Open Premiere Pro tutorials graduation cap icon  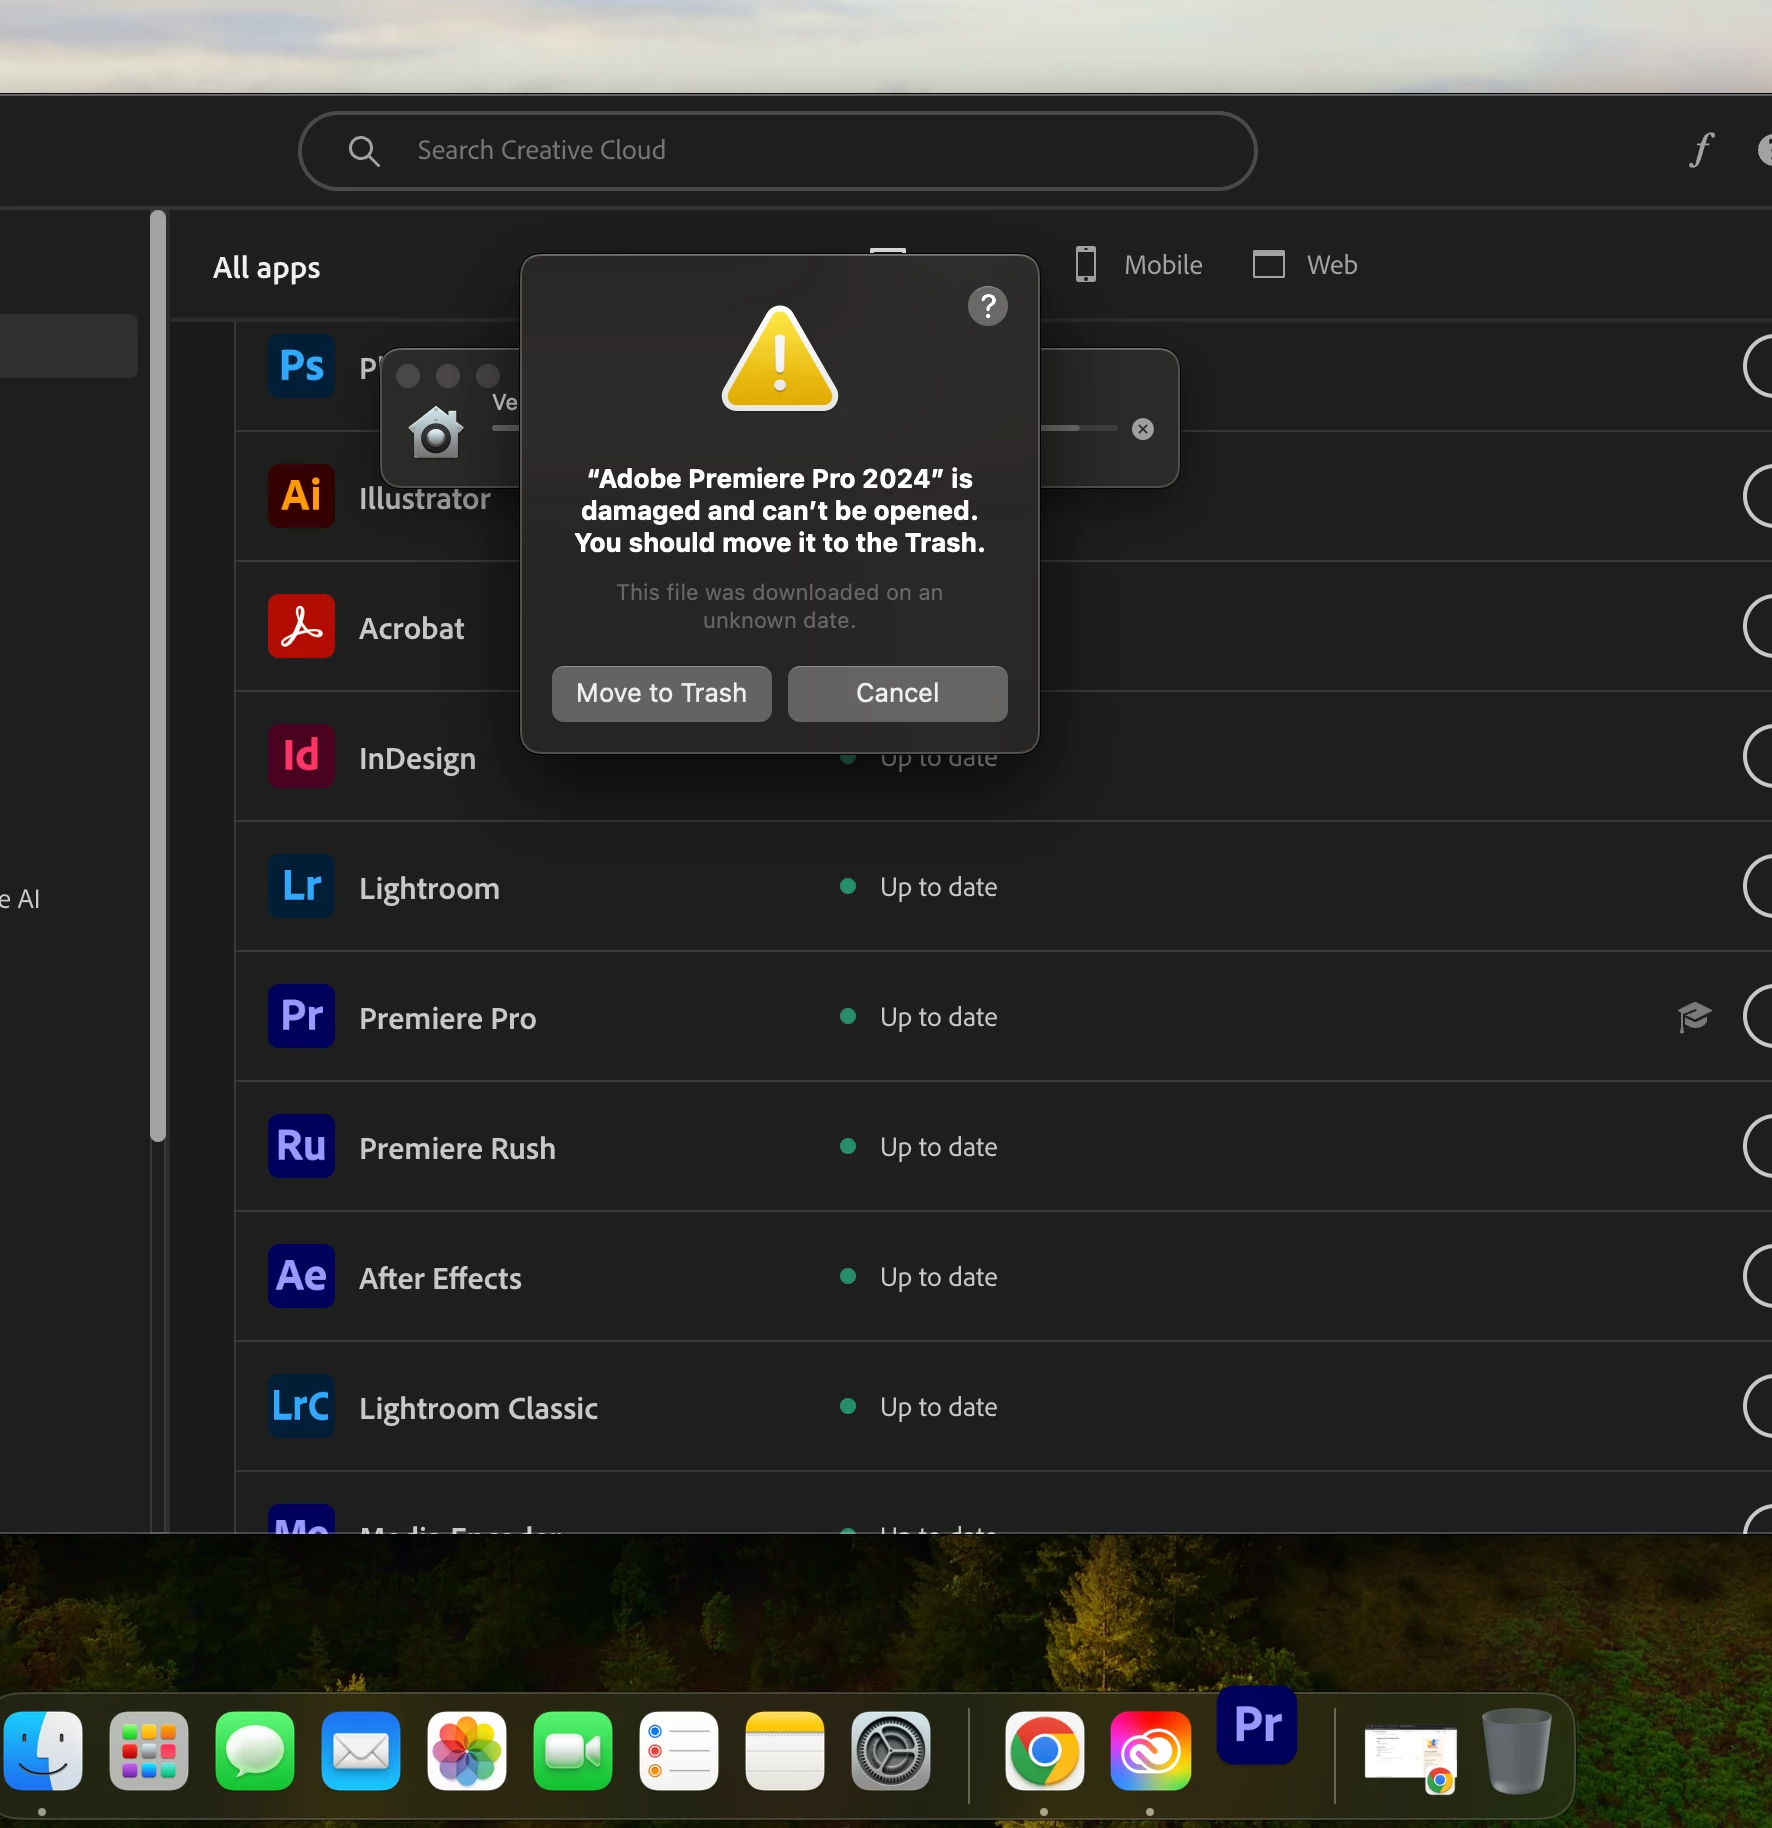point(1694,1016)
